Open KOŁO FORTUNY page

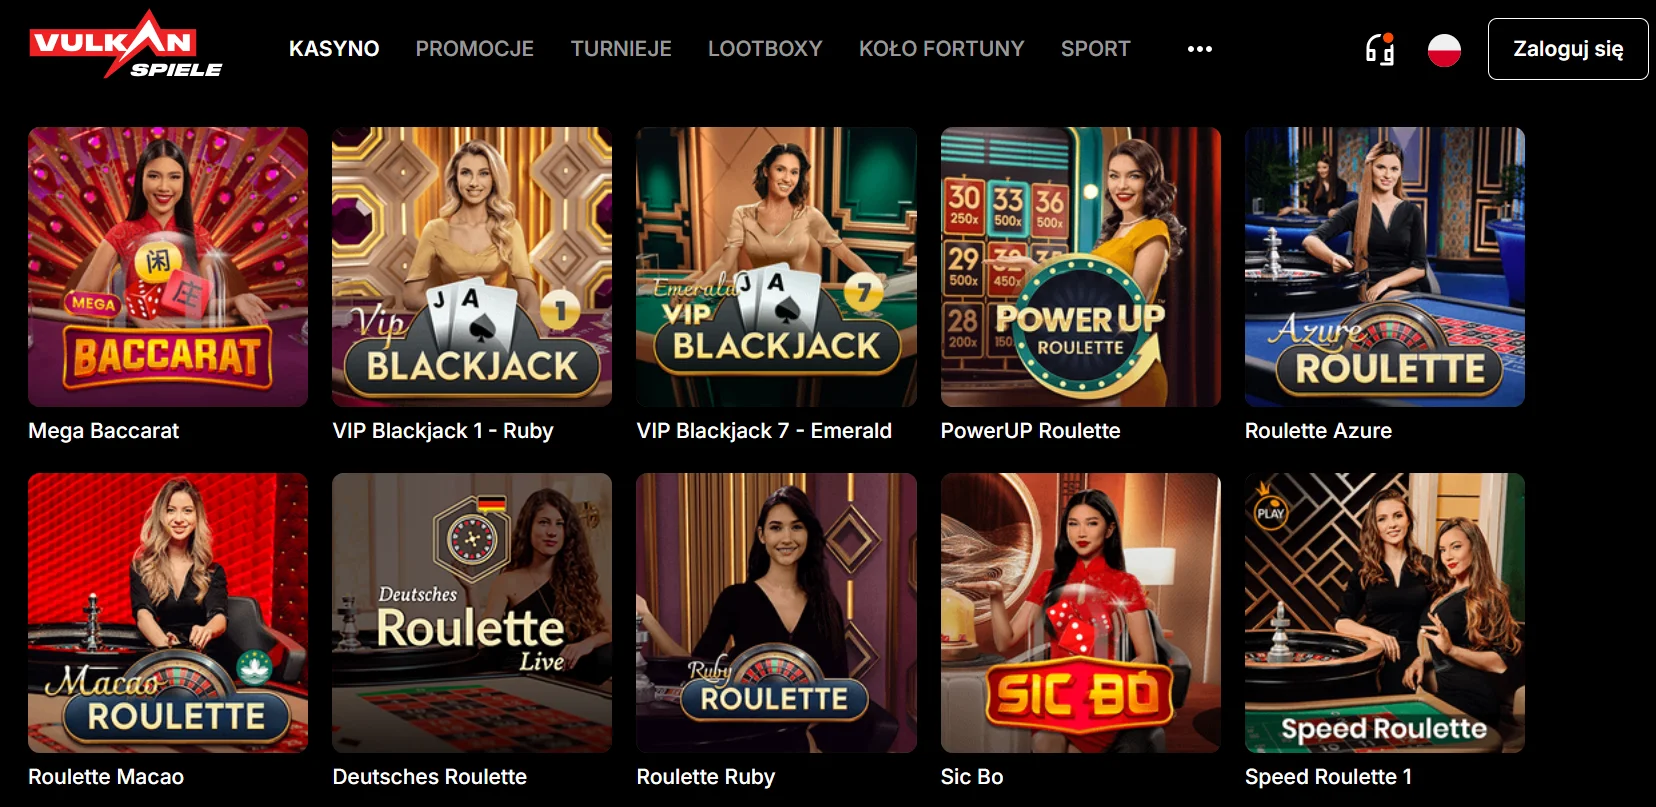[x=942, y=49]
